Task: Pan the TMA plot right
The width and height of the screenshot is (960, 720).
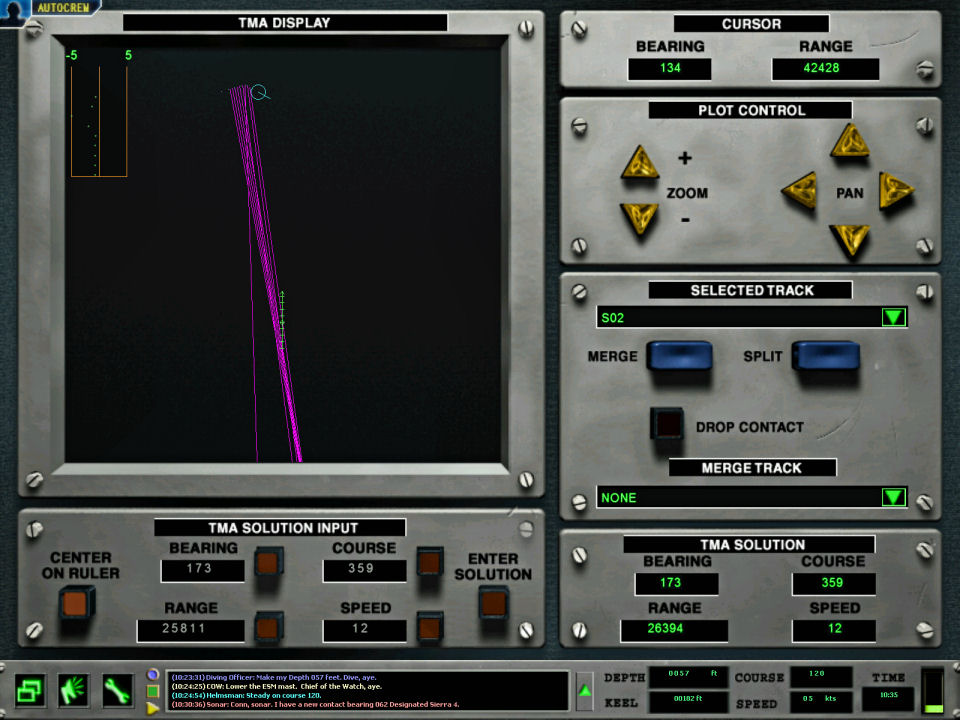Action: point(896,190)
